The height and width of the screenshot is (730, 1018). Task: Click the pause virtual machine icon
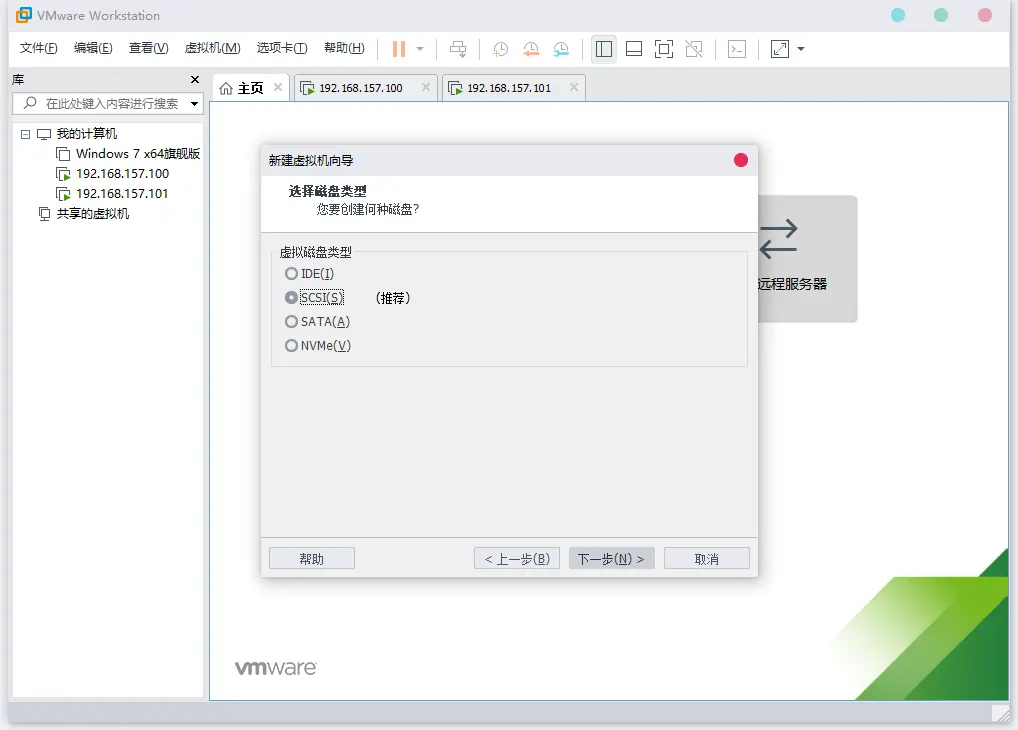(x=399, y=49)
